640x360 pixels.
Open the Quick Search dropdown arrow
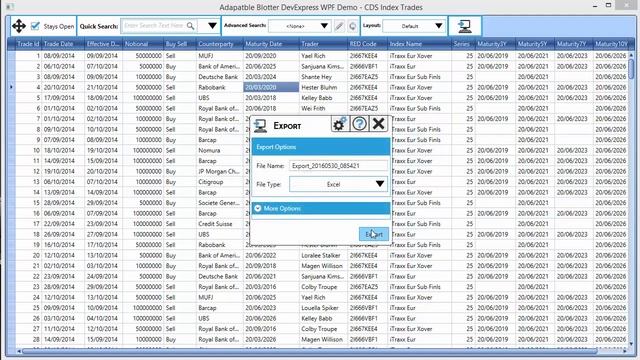click(212, 26)
